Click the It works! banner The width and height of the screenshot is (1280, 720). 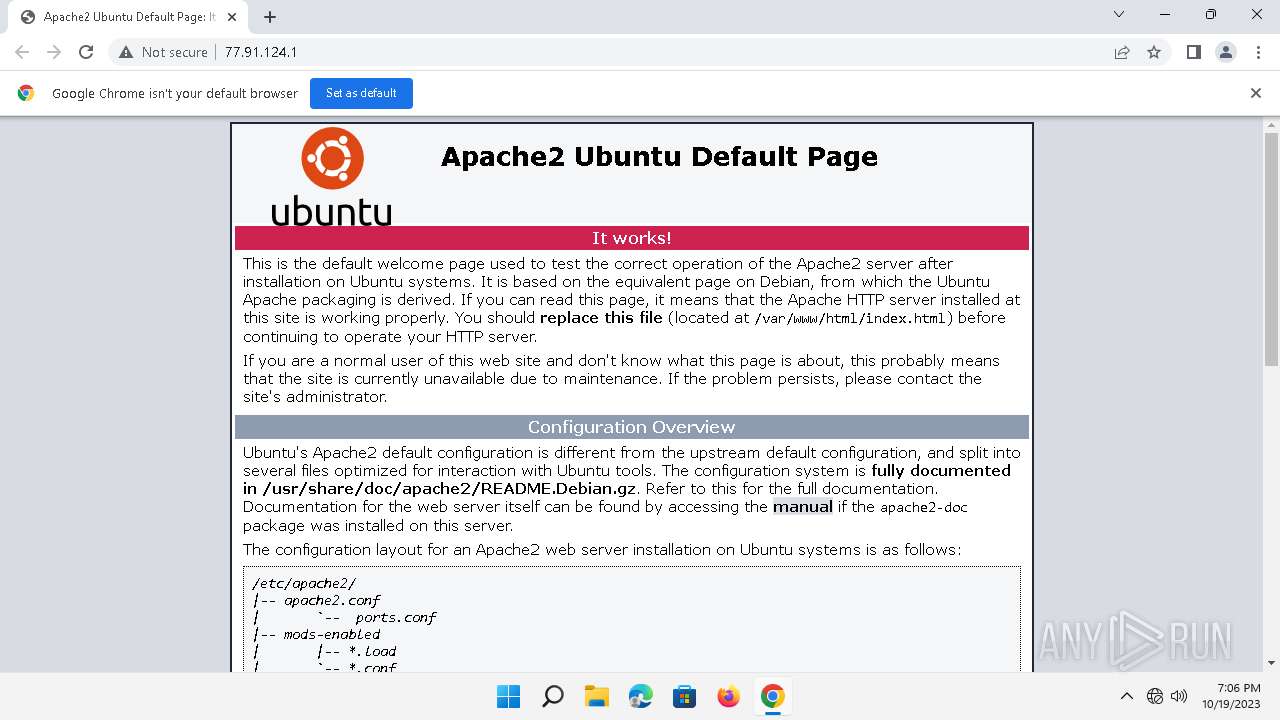tap(632, 238)
